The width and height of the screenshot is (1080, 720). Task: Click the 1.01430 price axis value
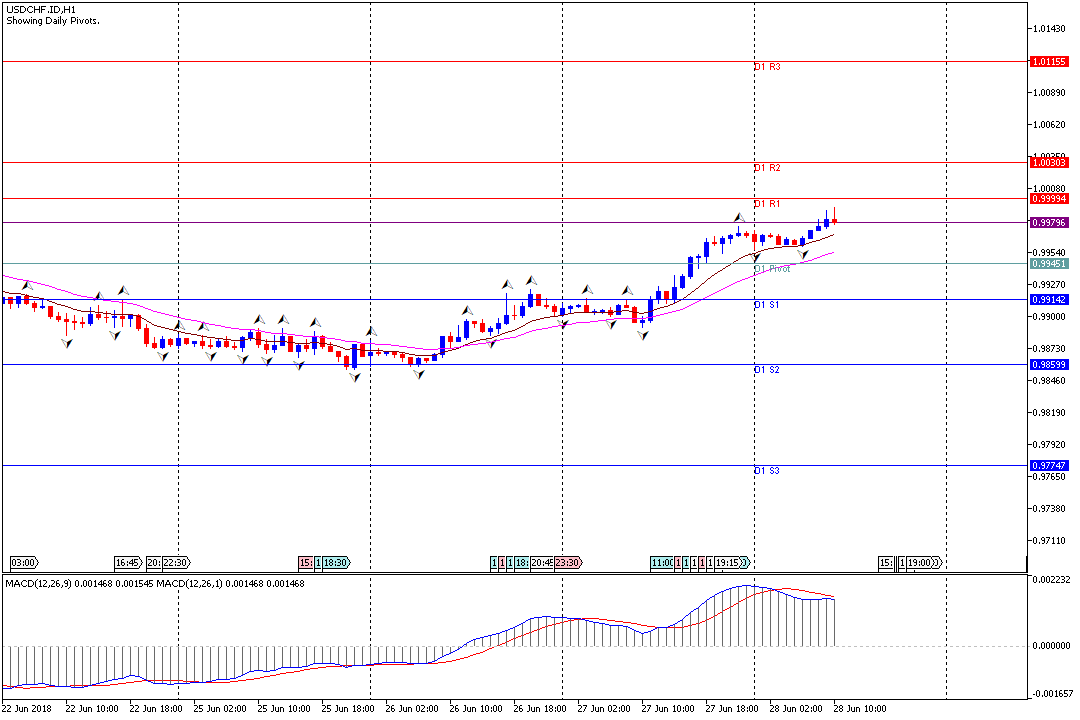(x=1049, y=29)
